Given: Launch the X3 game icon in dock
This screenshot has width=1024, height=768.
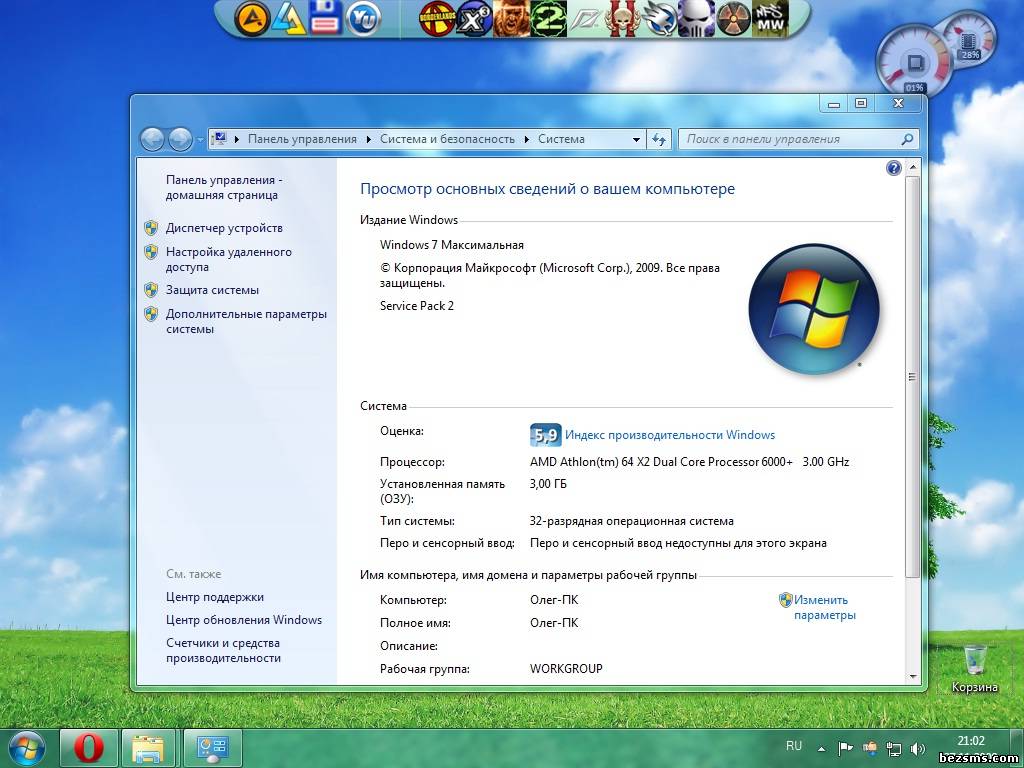Looking at the screenshot, I should coord(472,18).
